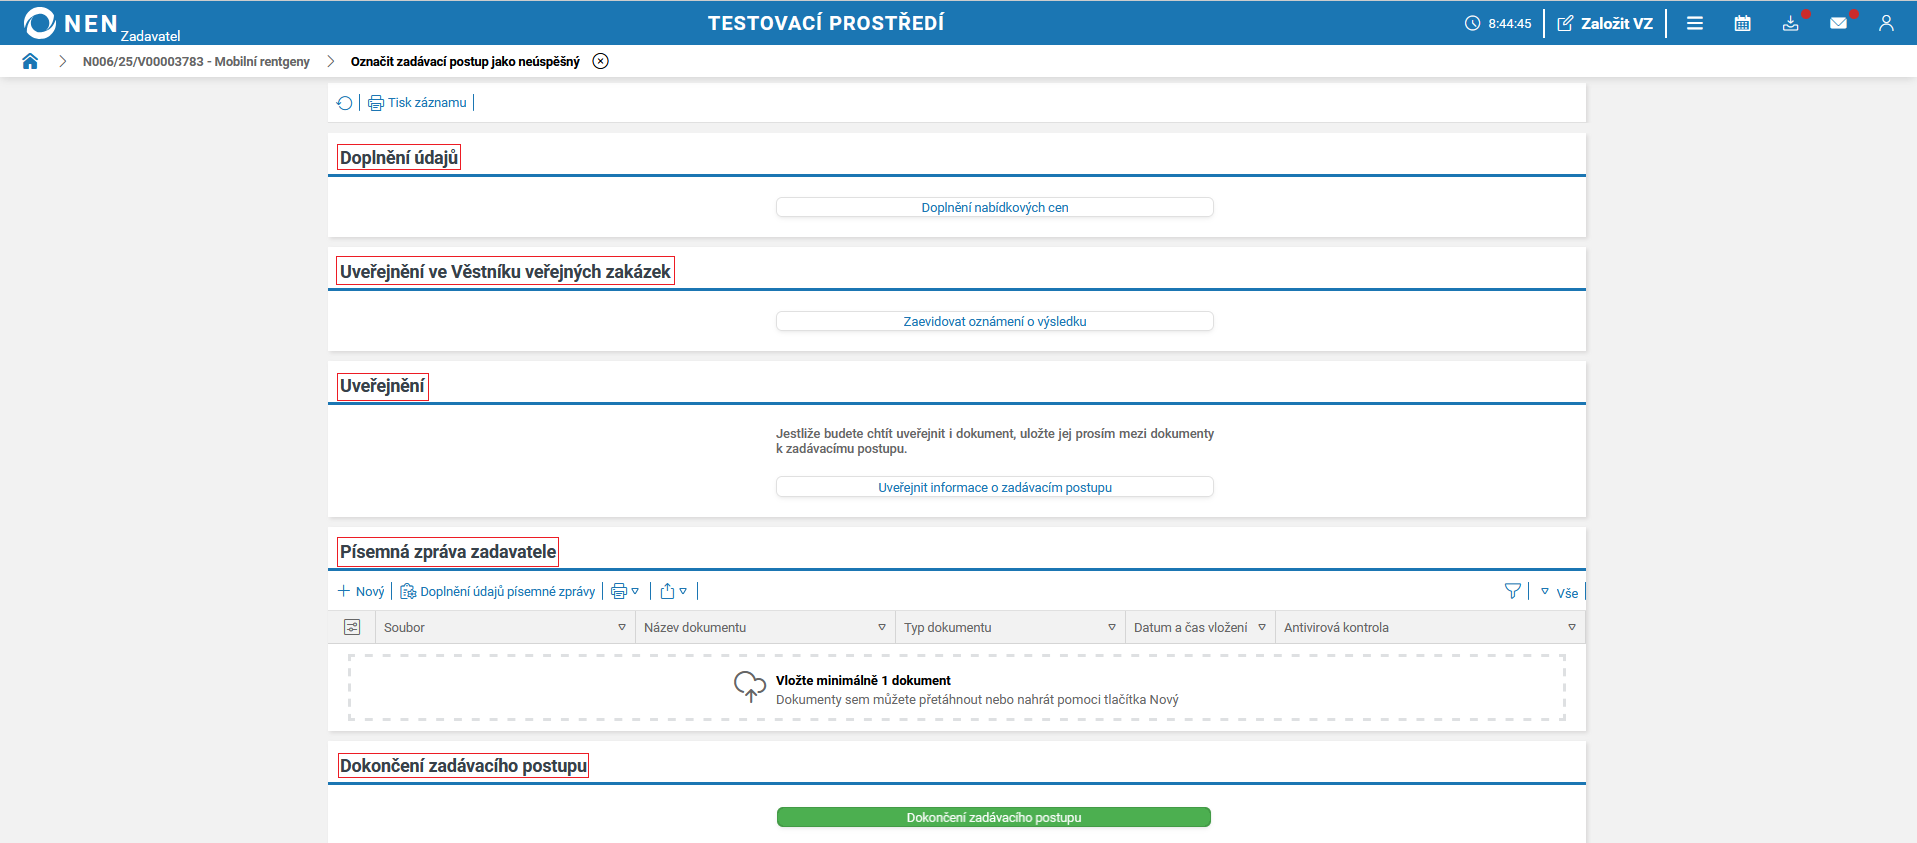The image size is (1917, 843).
Task: Click the cloud upload icon
Action: coord(750,687)
